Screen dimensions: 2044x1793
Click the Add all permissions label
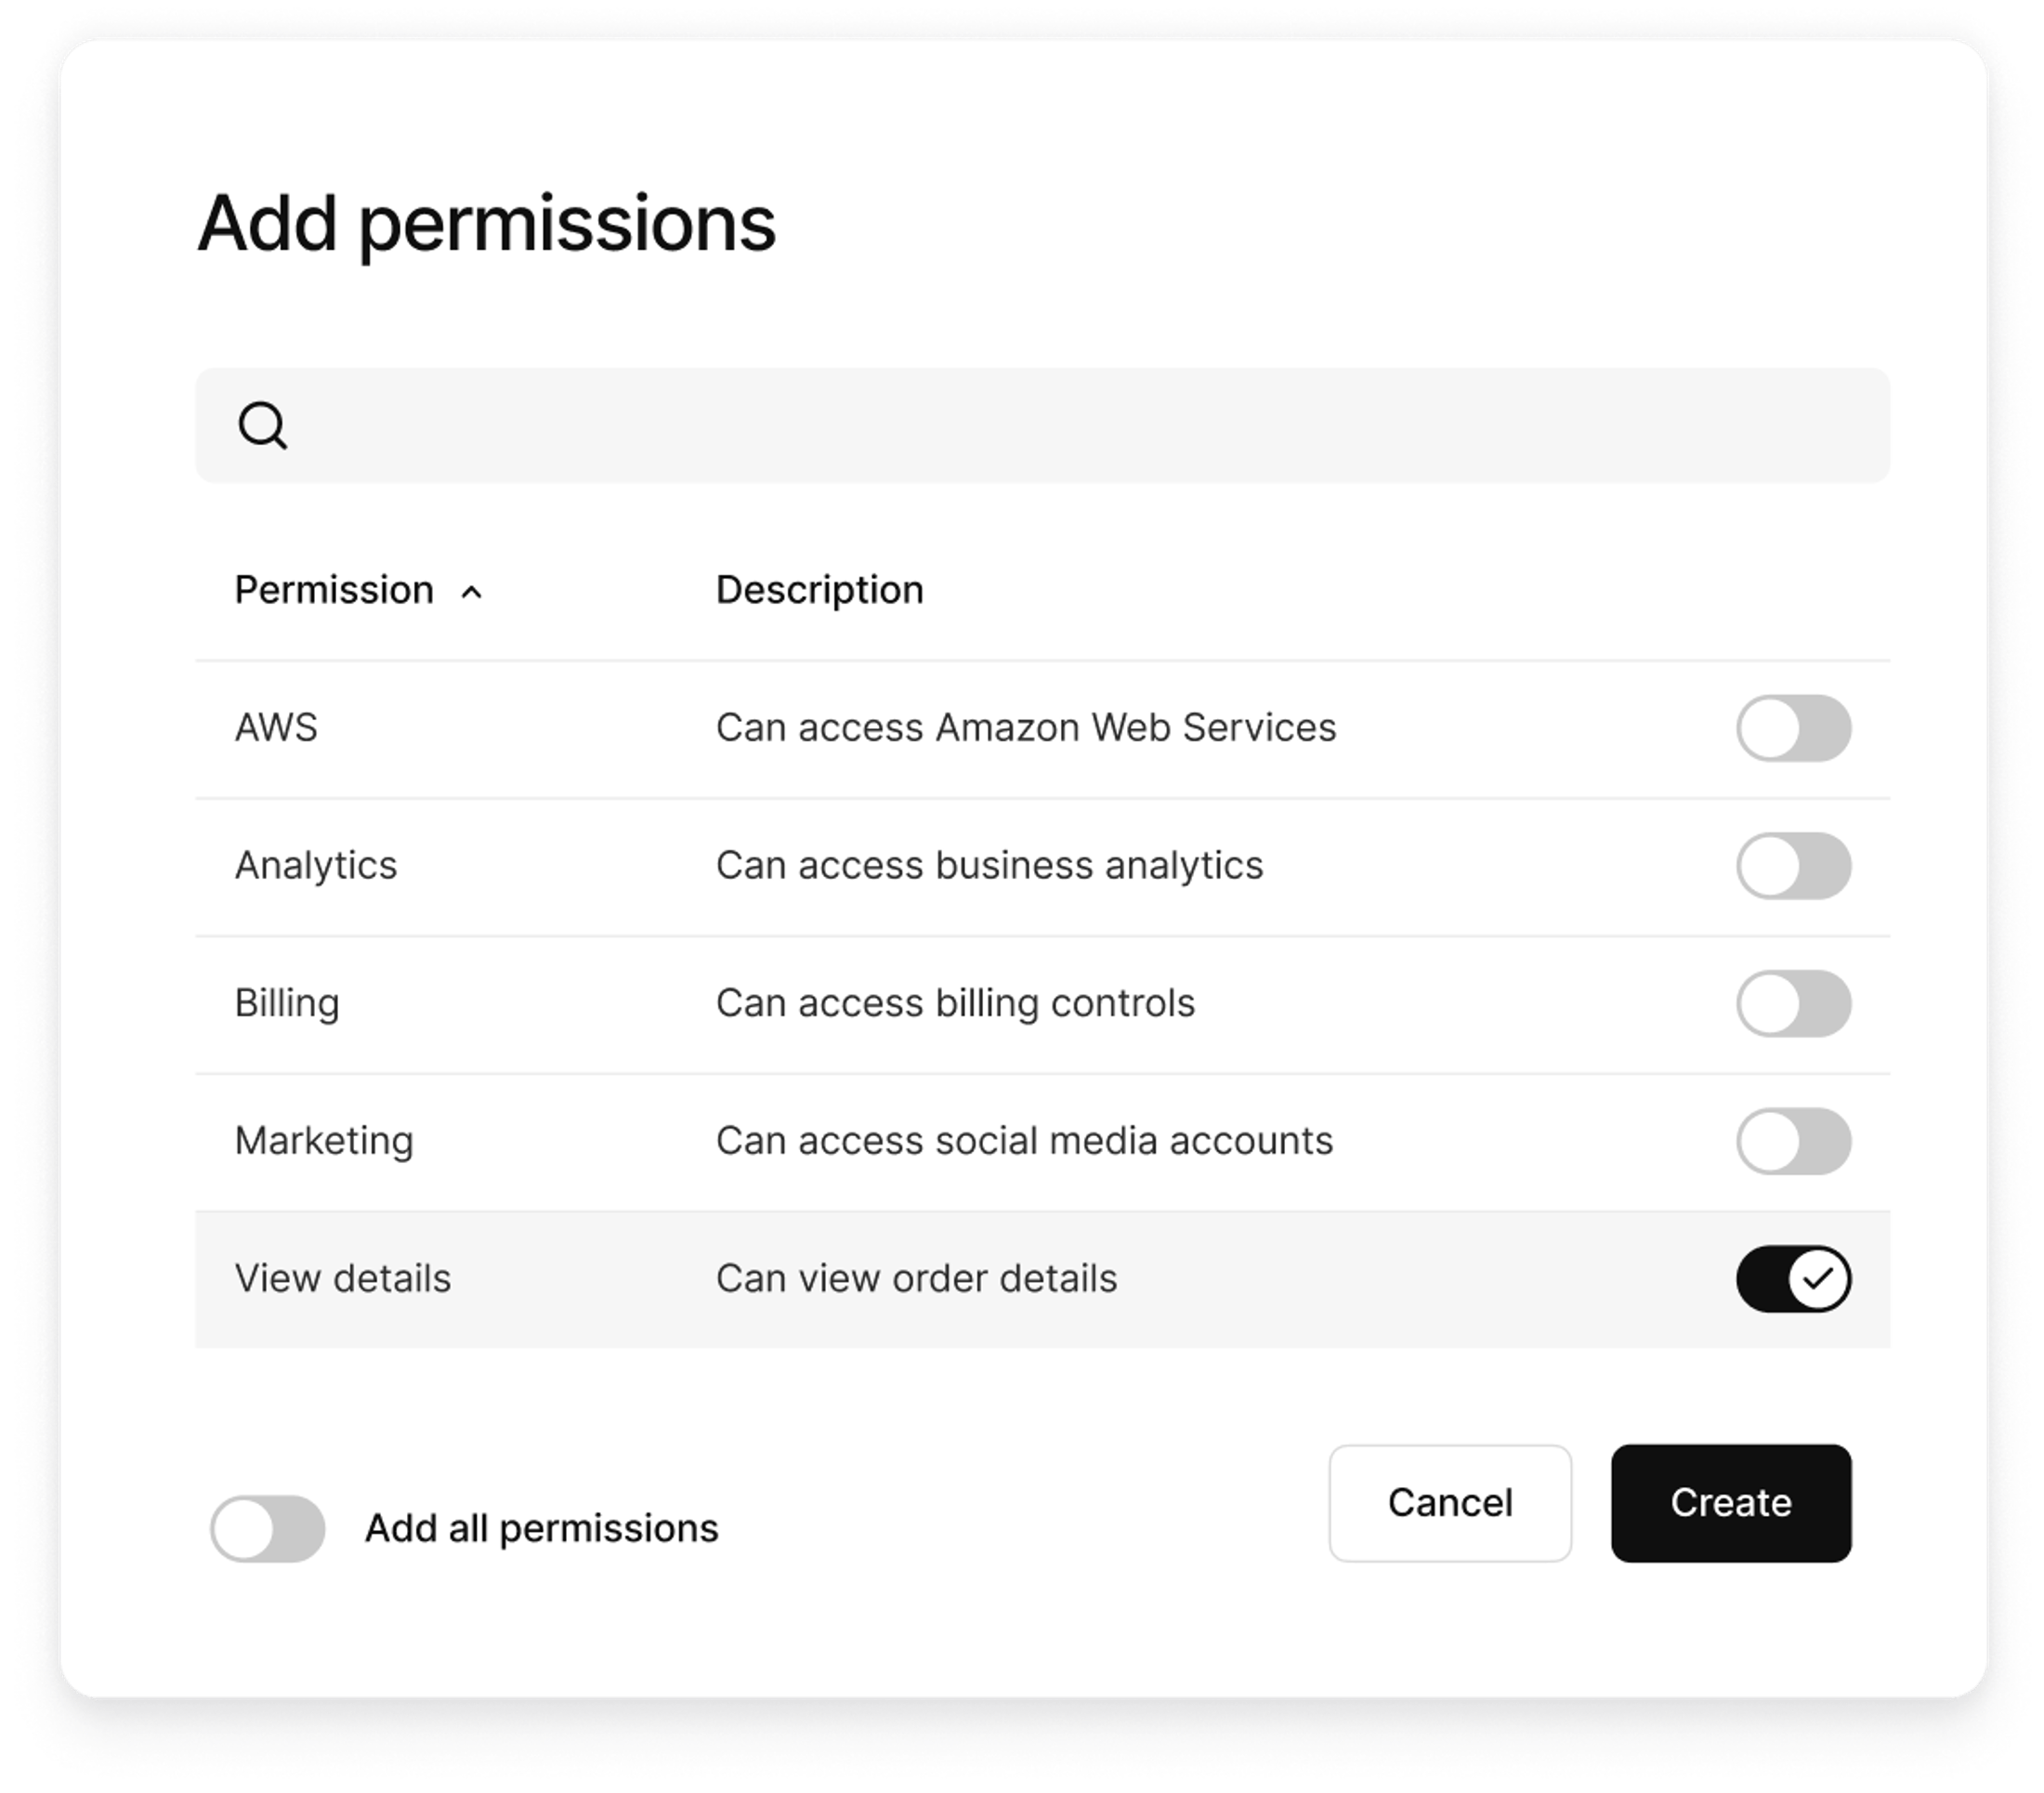click(x=543, y=1527)
